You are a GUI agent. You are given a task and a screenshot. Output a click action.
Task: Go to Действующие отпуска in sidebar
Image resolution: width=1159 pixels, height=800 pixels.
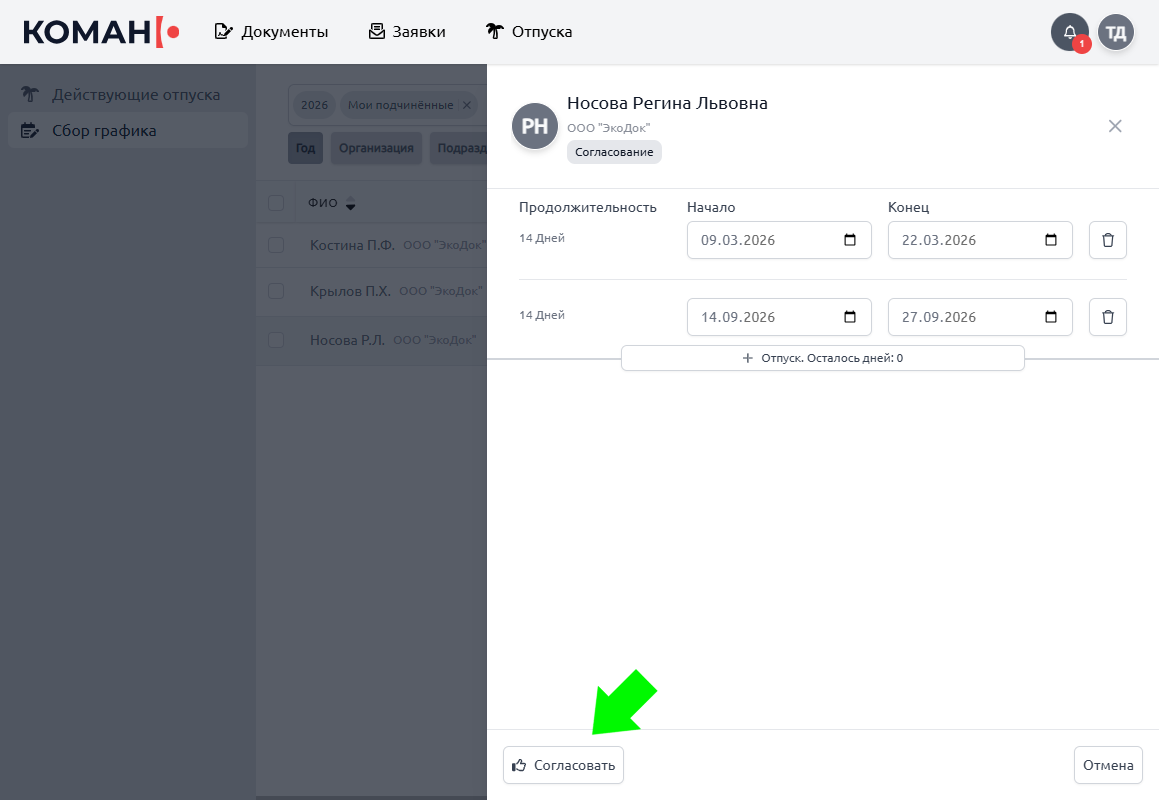[128, 95]
